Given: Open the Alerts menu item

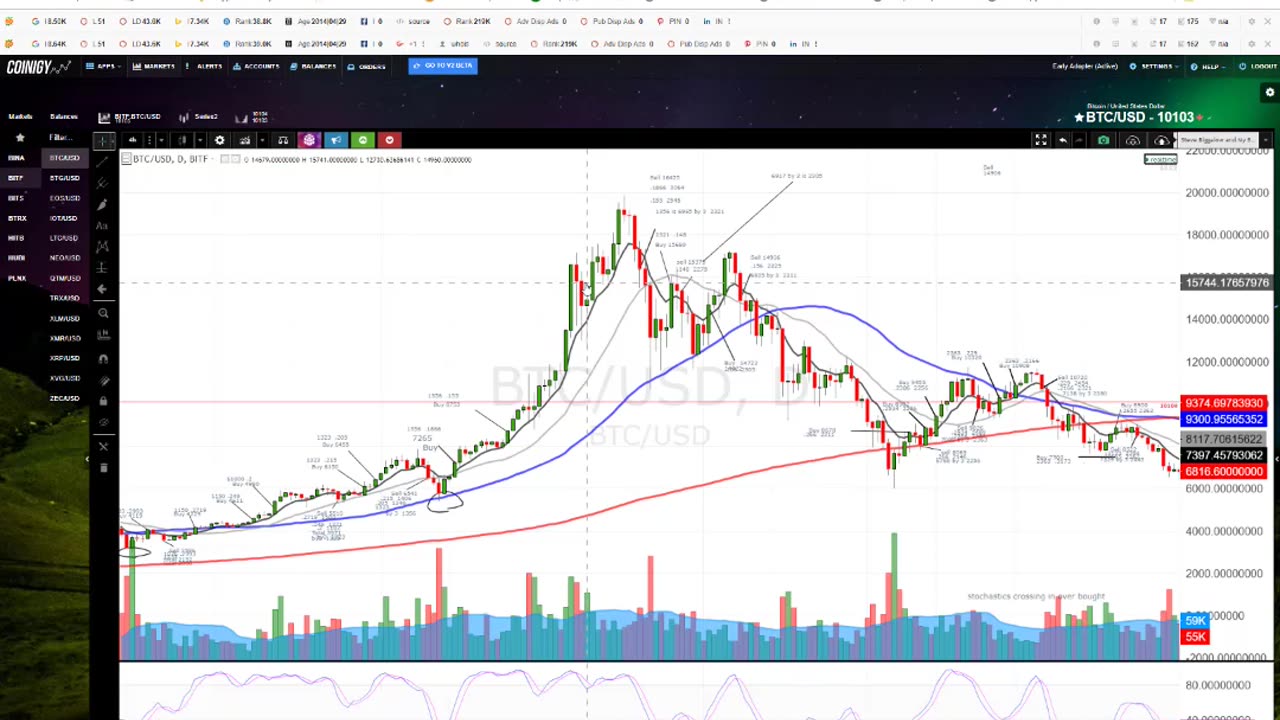Looking at the screenshot, I should pos(204,66).
